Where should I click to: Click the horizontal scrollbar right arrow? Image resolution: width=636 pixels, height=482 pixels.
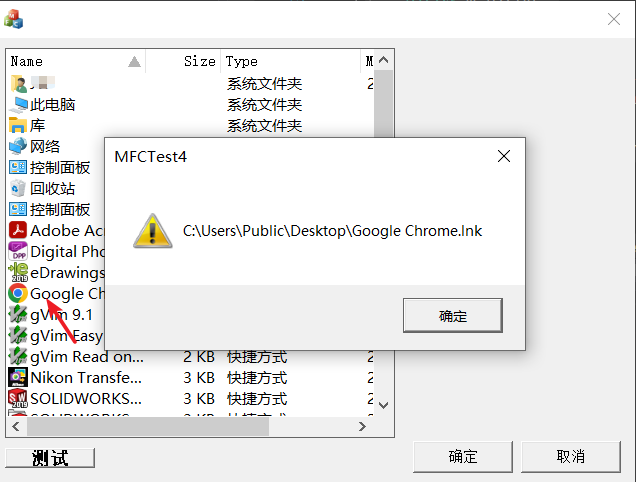(x=362, y=426)
